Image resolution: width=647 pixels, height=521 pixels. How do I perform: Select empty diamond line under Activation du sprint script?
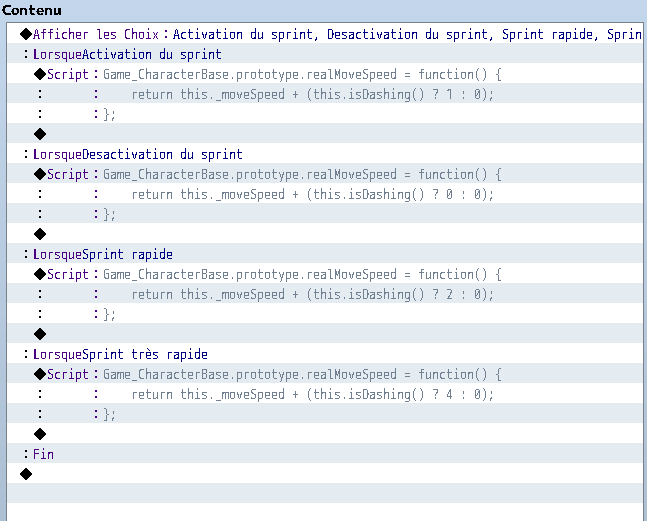click(x=325, y=134)
